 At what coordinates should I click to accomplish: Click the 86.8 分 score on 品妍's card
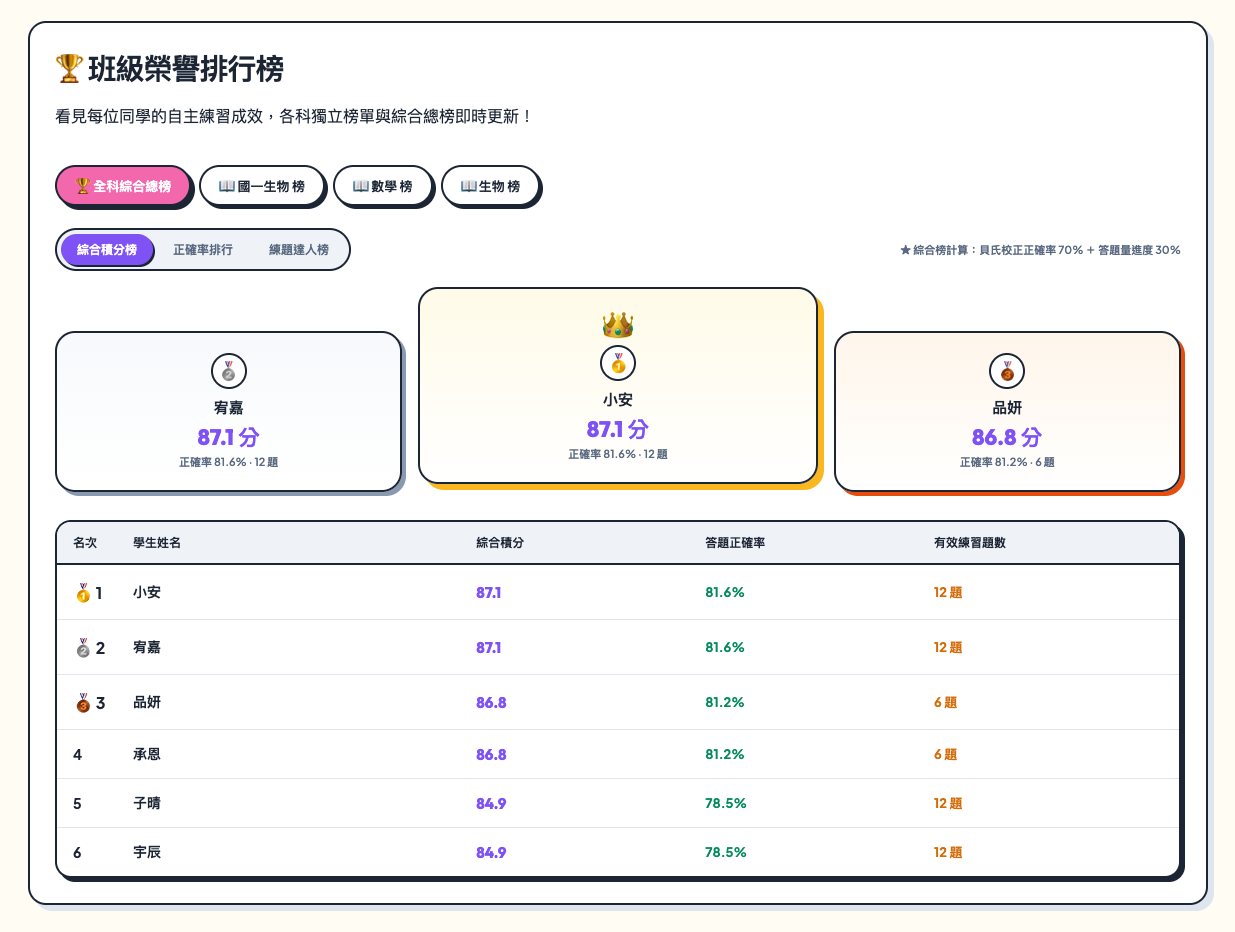(1007, 438)
